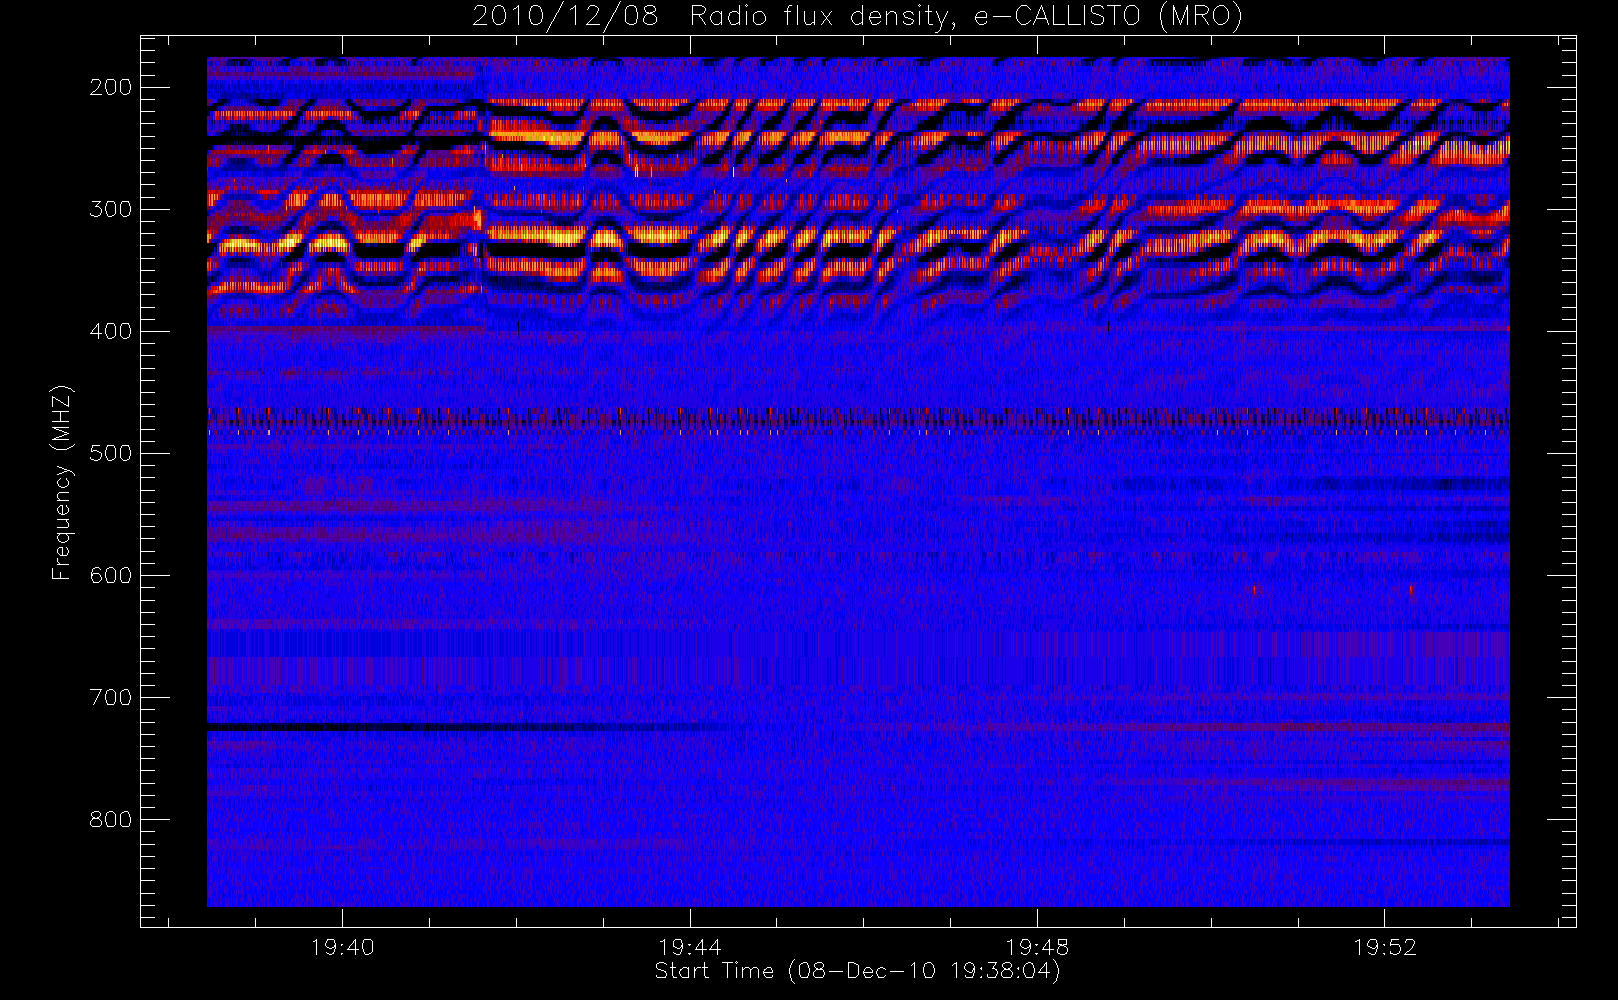Click the 700 frequency tick label

point(111,697)
